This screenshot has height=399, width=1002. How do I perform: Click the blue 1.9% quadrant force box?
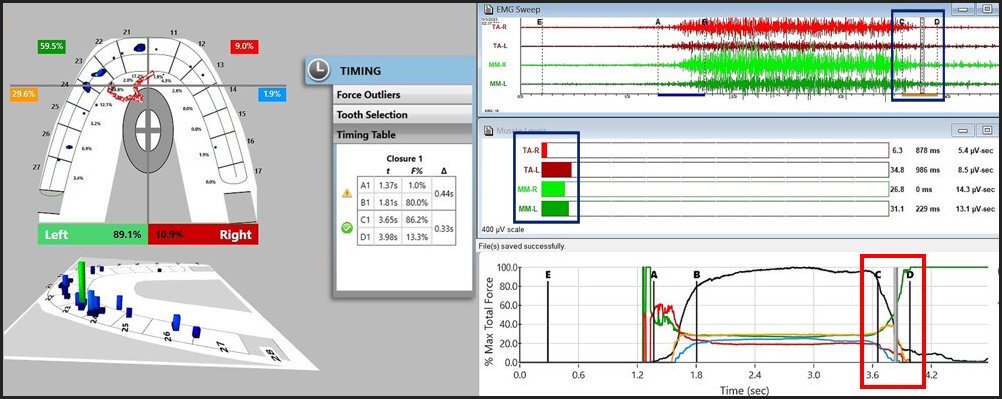(273, 95)
